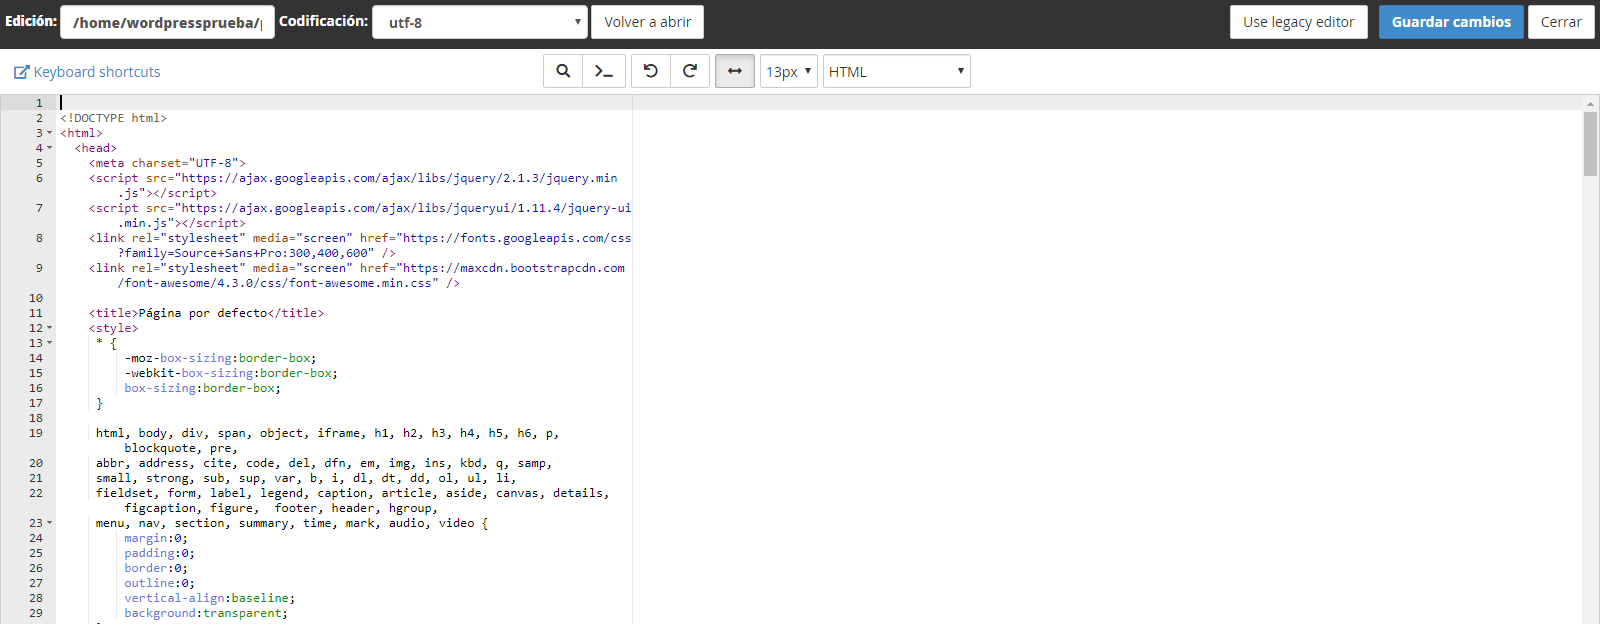Viewport: 1600px width, 624px height.
Task: Click the line starting with small, strong
Action: click(x=306, y=478)
